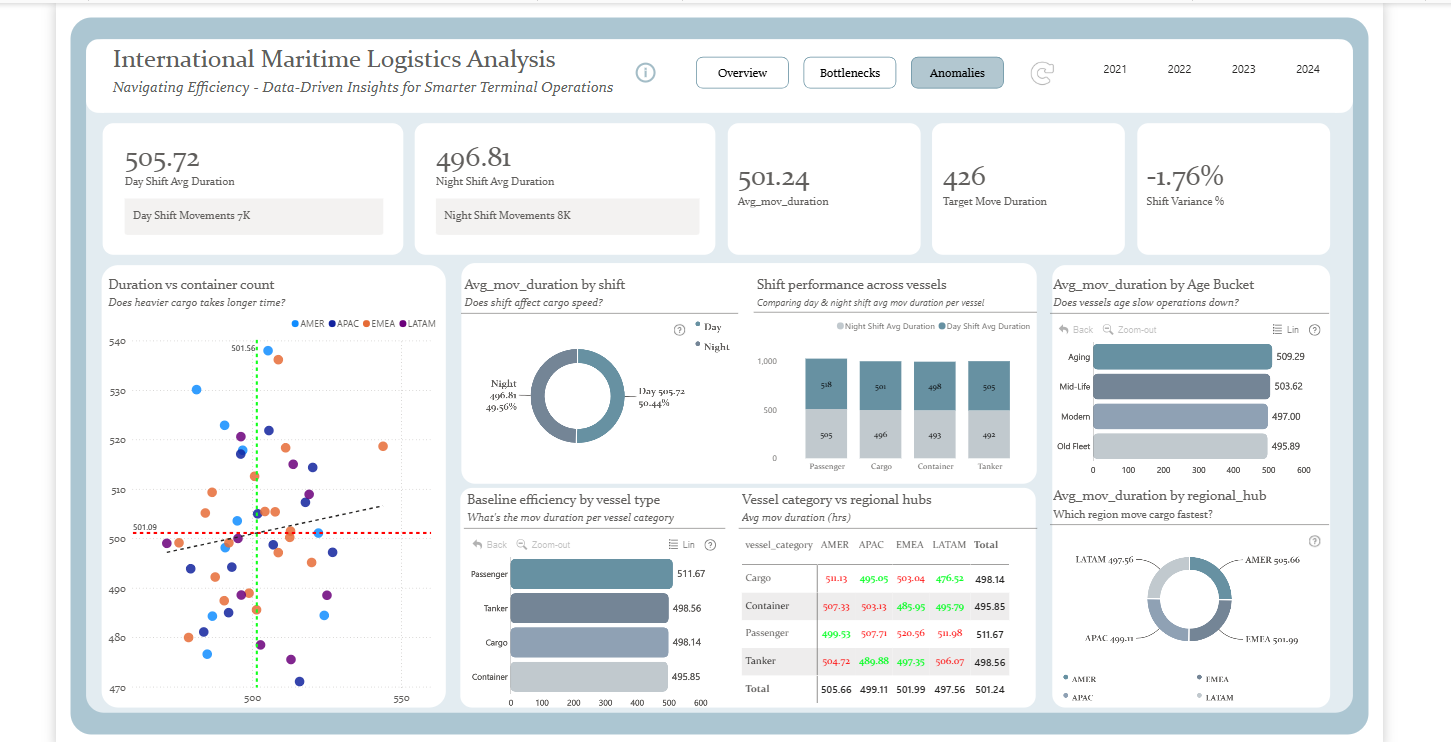Click the LATAM legend color dot in scatter chart
Image resolution: width=1451 pixels, height=742 pixels.
402,324
